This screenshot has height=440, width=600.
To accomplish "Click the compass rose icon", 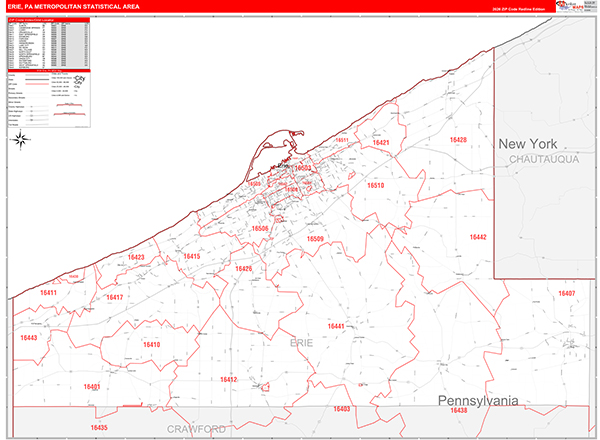I will (x=21, y=139).
